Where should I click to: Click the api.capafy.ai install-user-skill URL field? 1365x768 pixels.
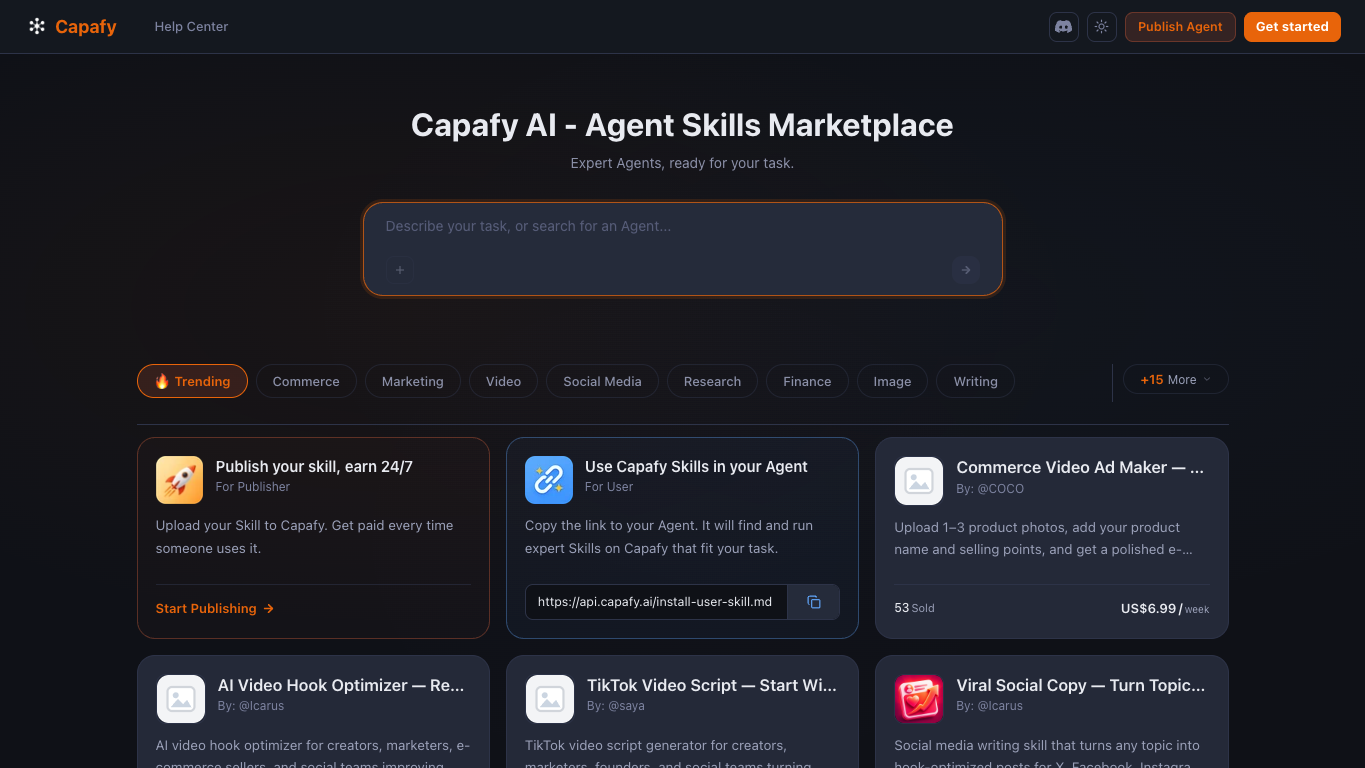pos(656,602)
